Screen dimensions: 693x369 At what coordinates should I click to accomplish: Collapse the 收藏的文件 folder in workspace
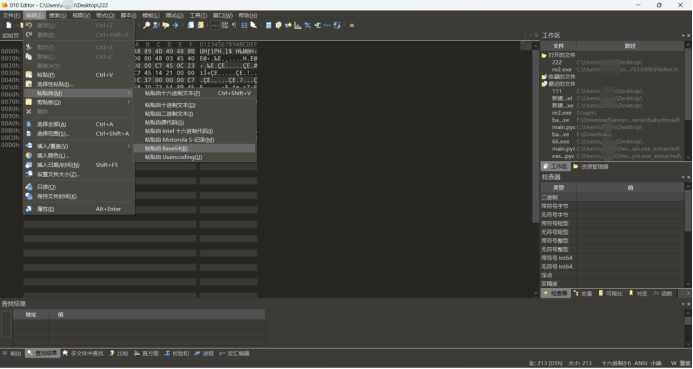(x=544, y=76)
